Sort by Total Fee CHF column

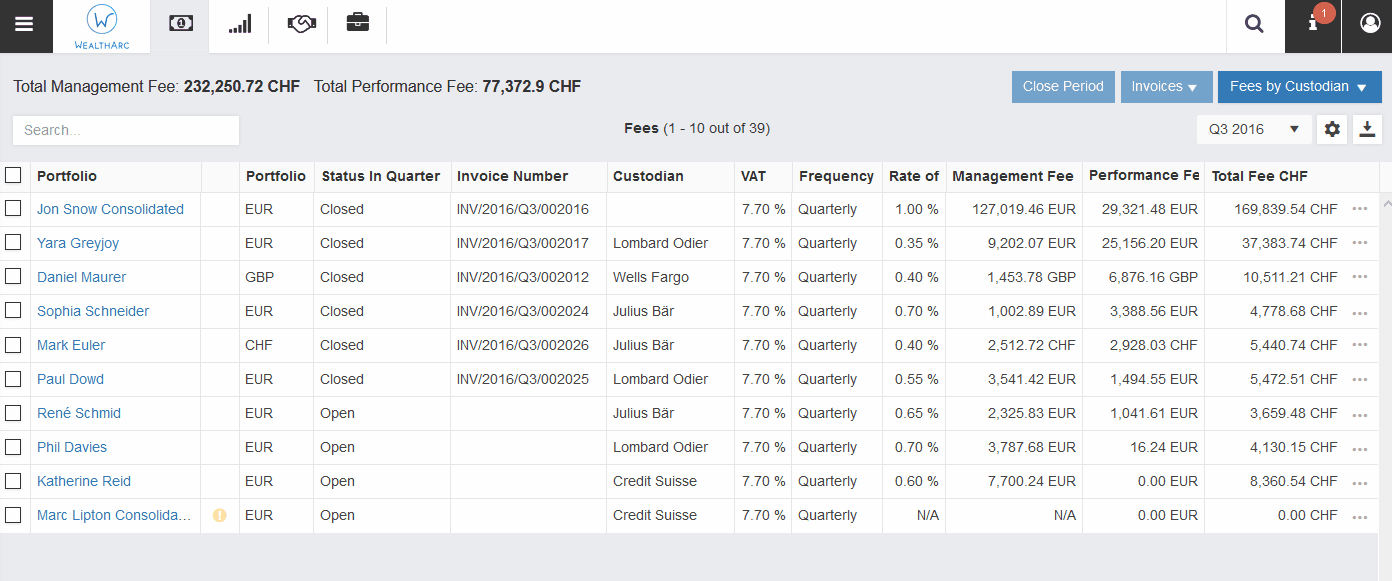tap(1260, 176)
